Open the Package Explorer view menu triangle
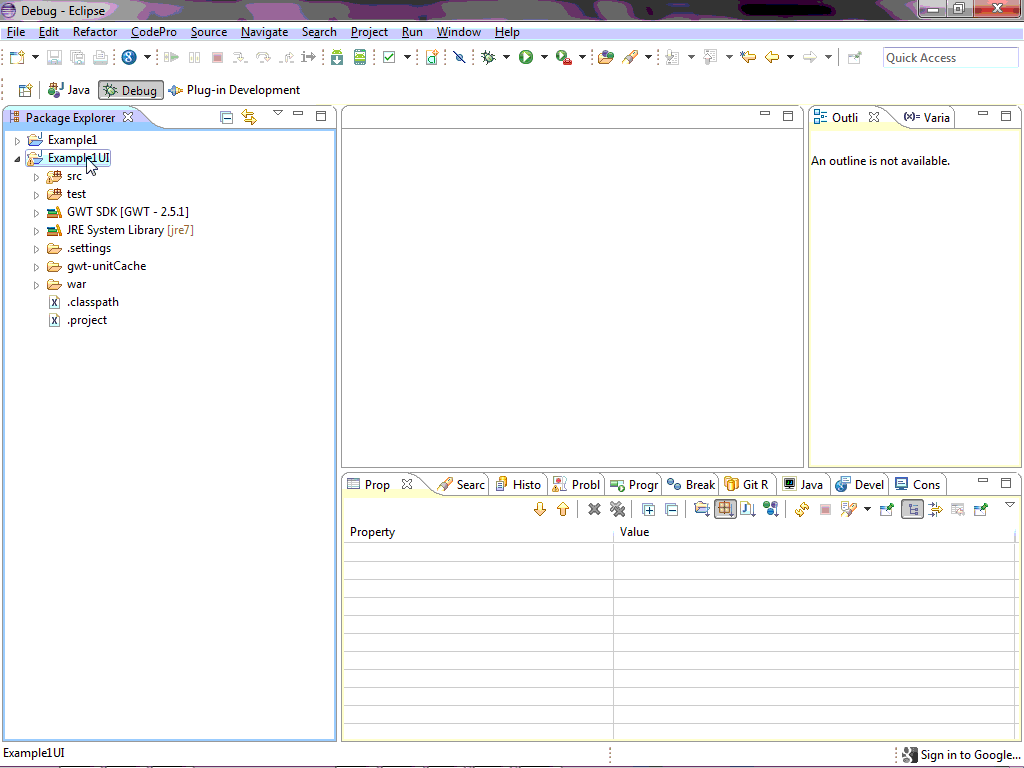The width and height of the screenshot is (1024, 768). point(278,113)
